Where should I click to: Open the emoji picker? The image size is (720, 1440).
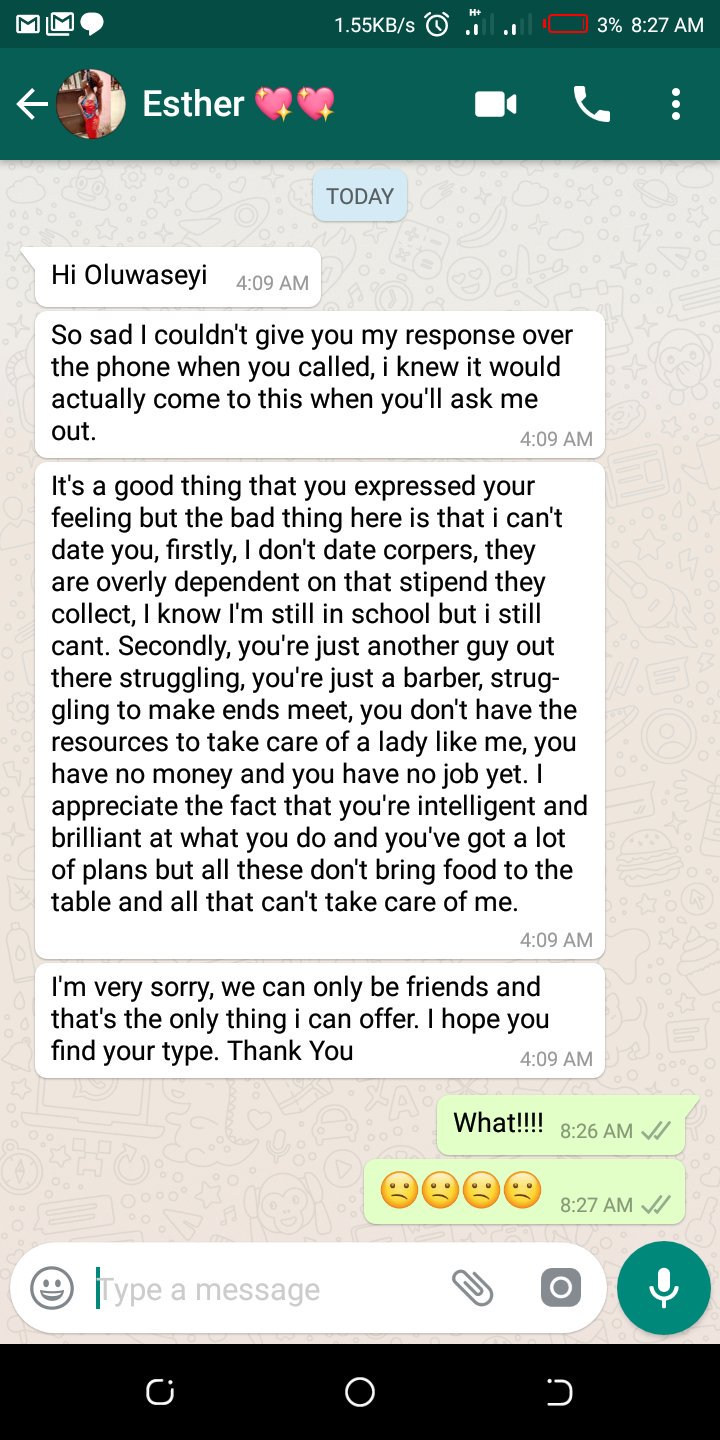[x=52, y=1288]
